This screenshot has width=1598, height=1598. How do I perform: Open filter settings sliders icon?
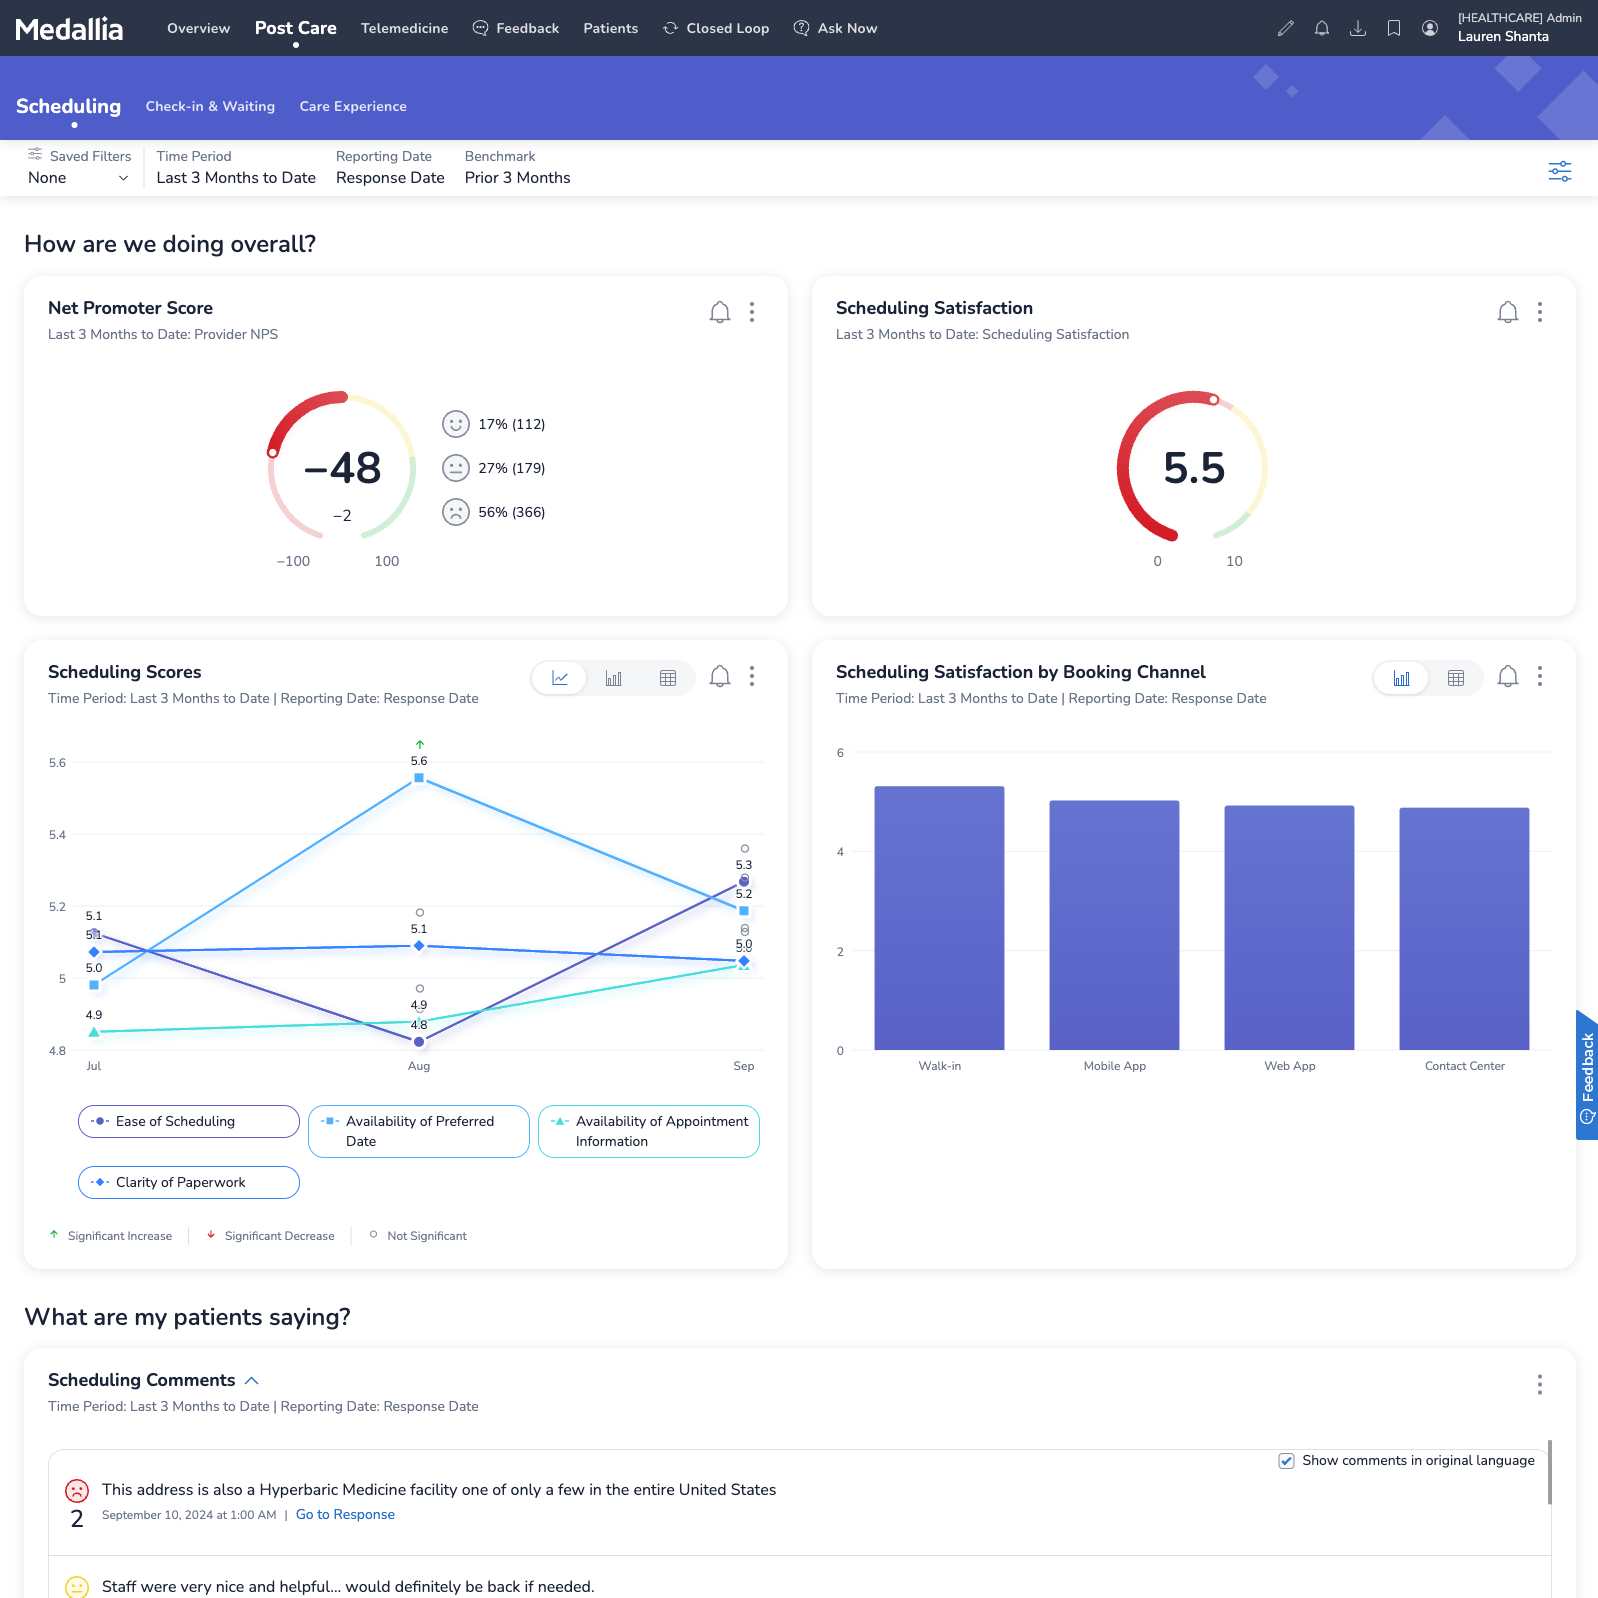(x=1559, y=171)
